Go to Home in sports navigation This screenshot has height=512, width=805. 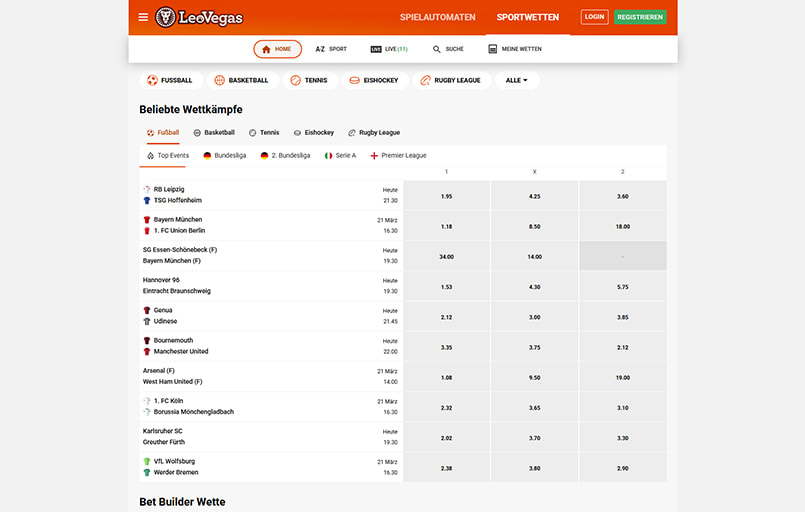pyautogui.click(x=277, y=49)
